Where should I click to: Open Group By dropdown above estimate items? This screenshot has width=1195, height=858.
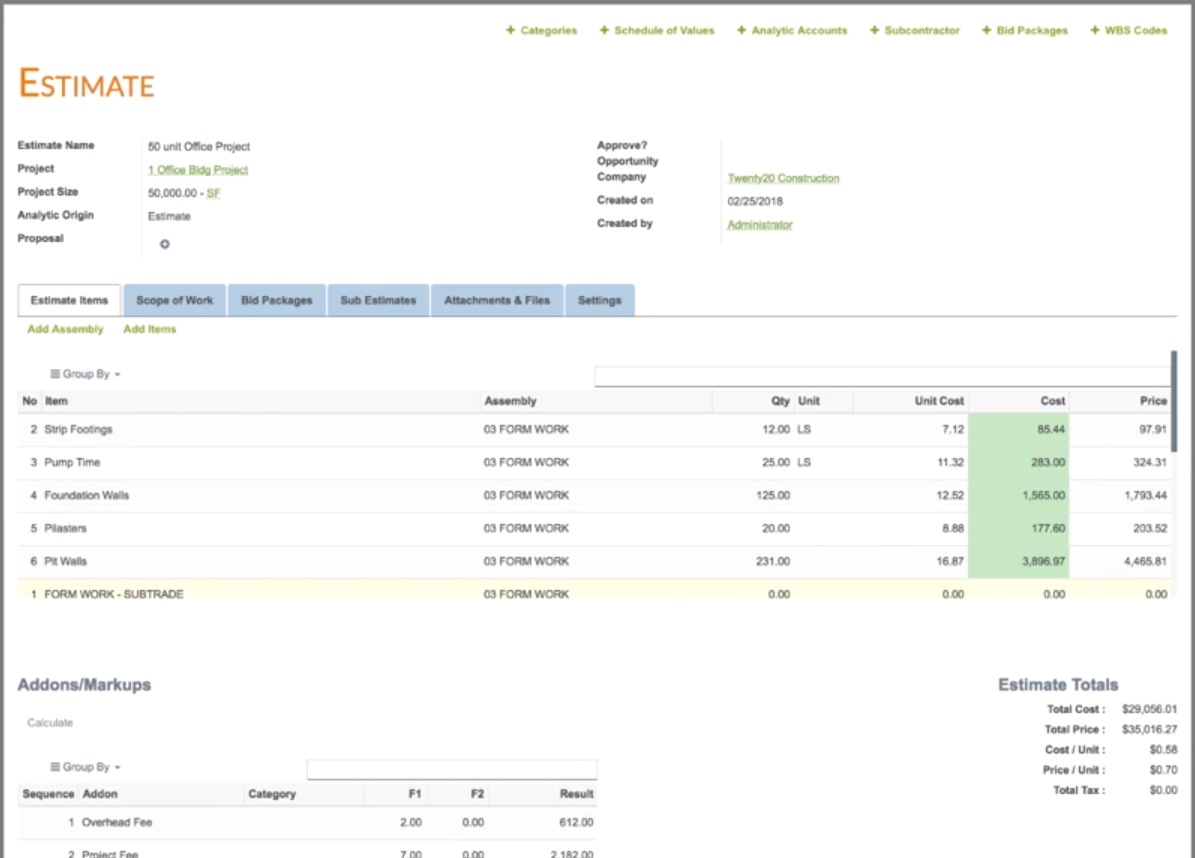[85, 374]
